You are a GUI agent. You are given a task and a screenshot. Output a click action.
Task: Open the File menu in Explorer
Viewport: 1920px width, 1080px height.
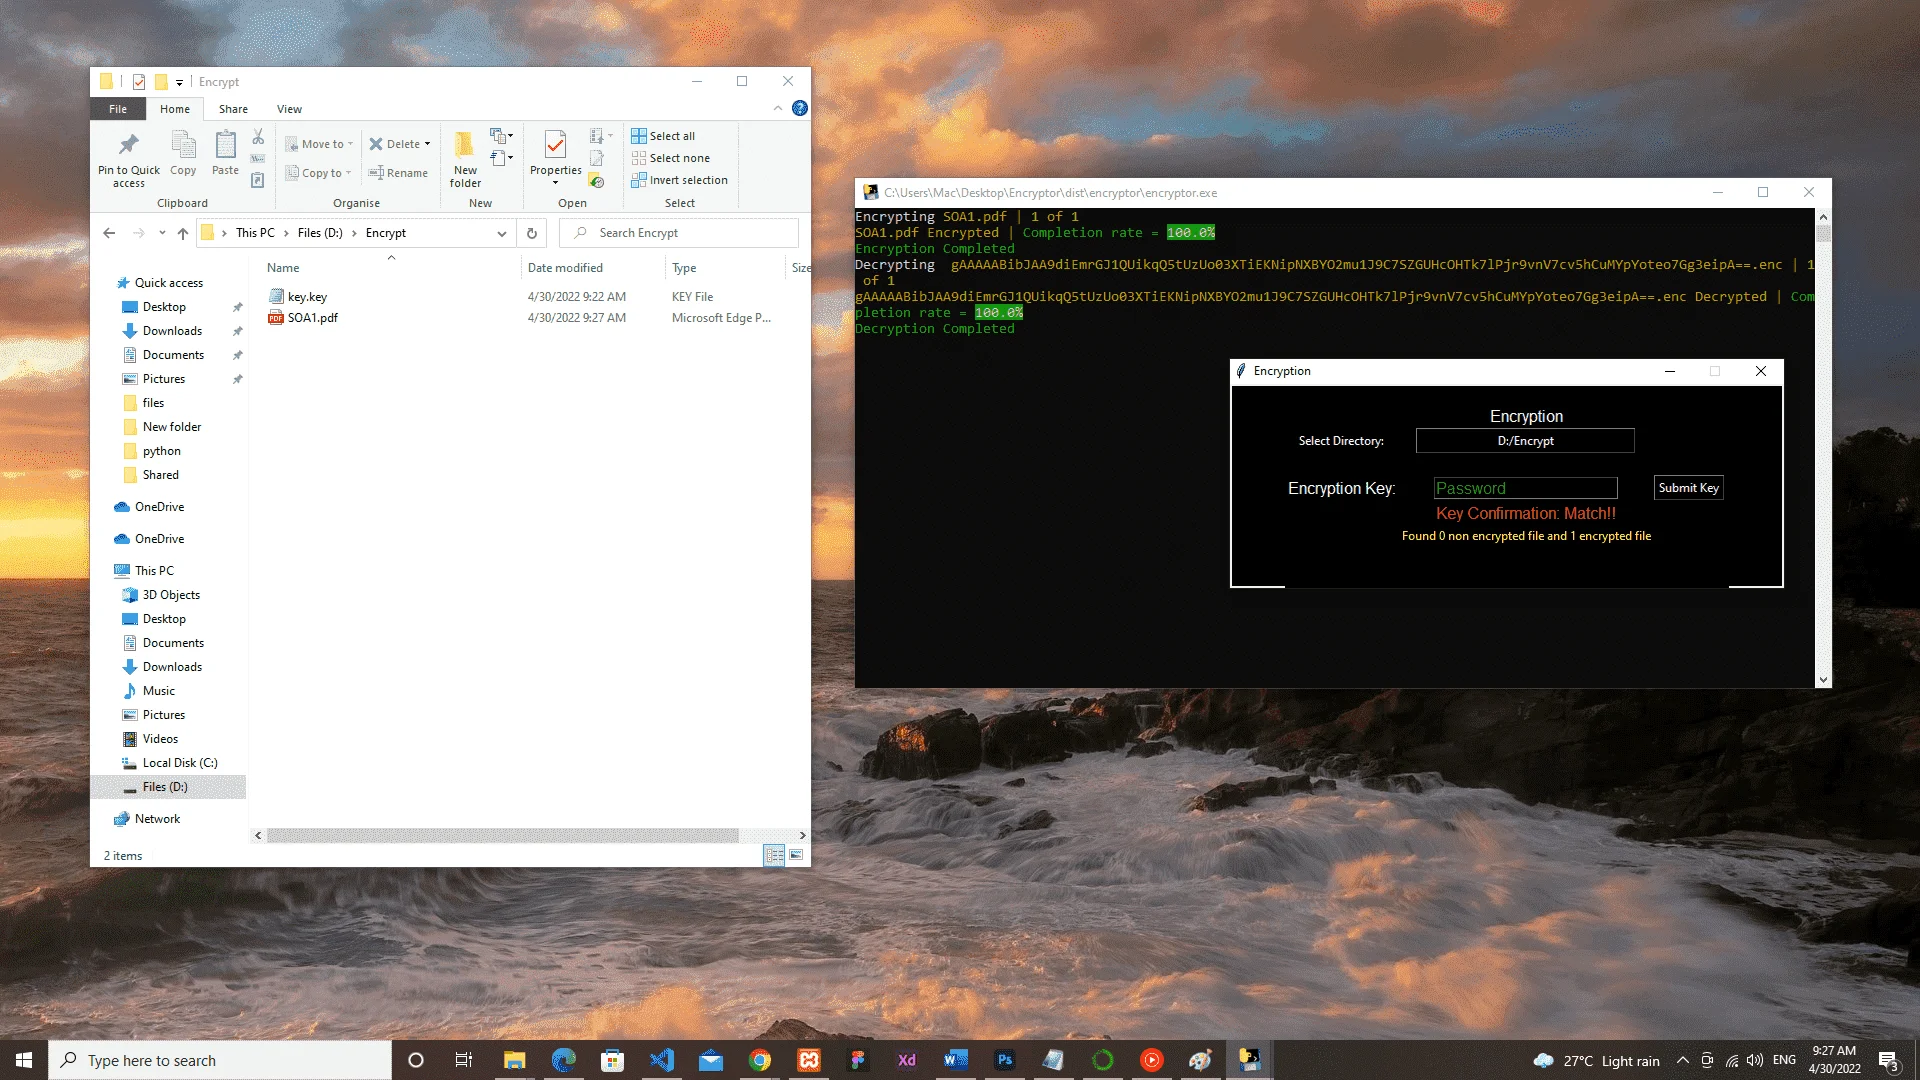point(118,109)
